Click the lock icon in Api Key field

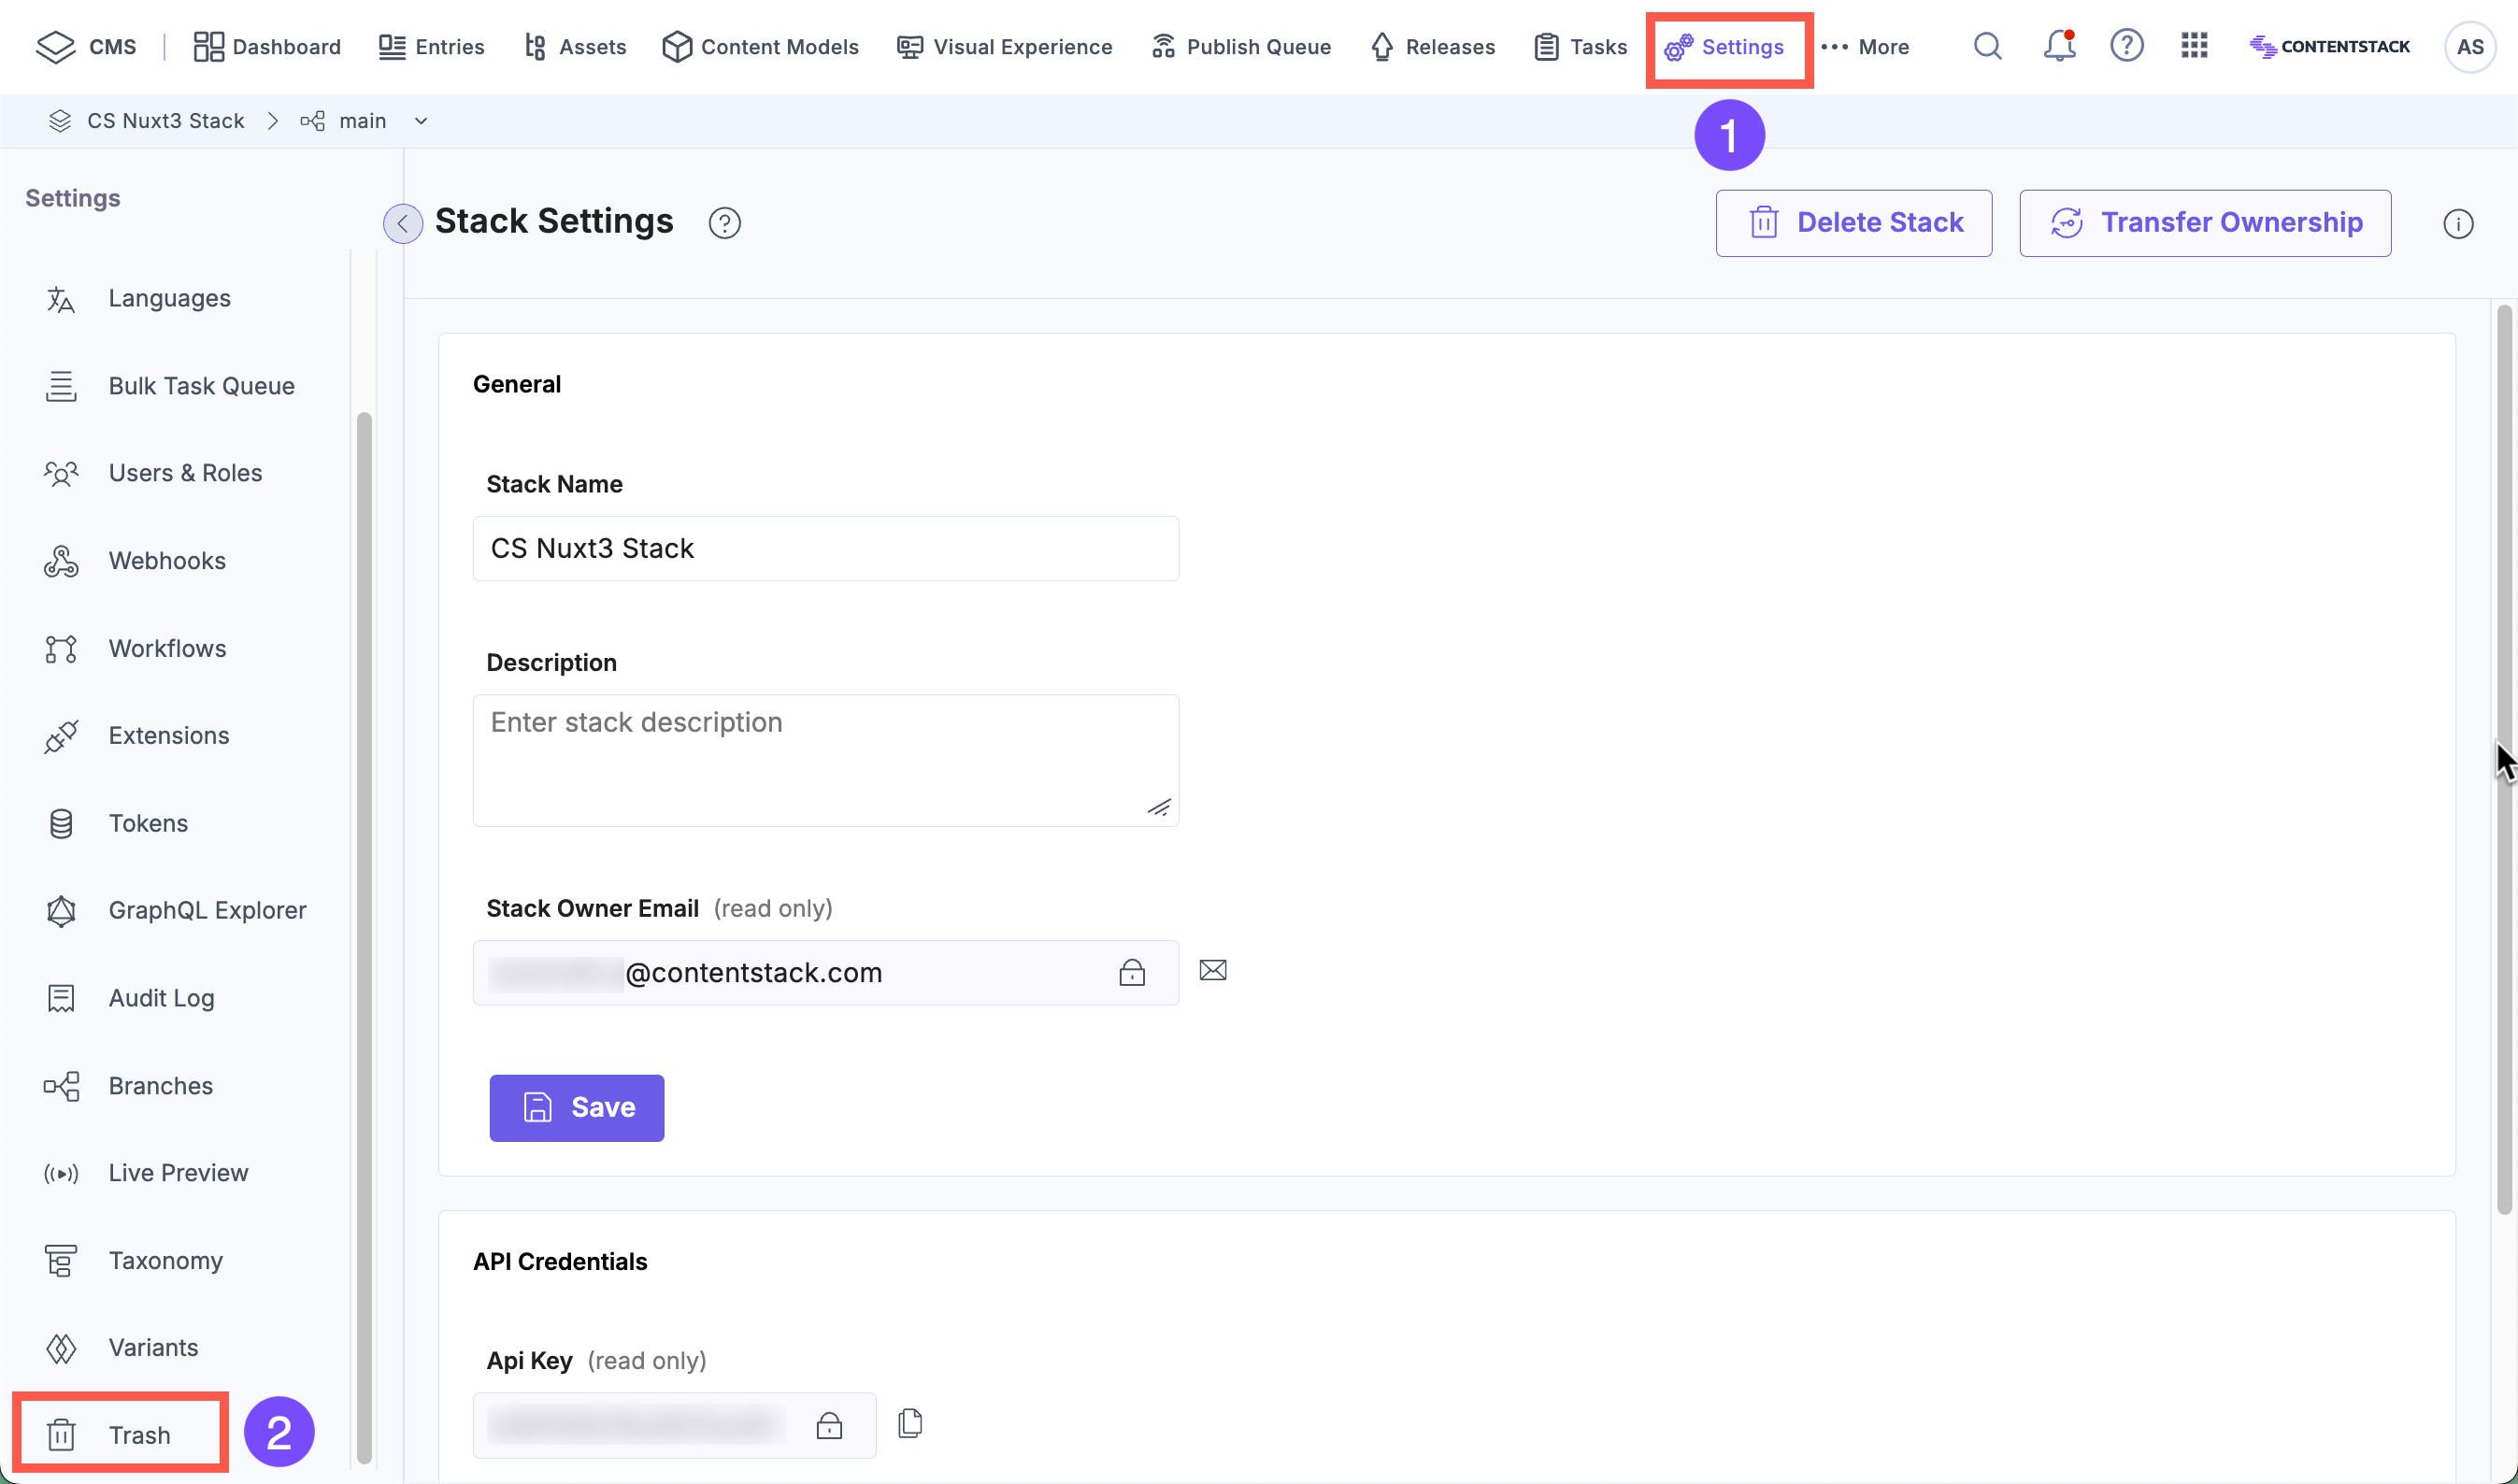pos(829,1425)
